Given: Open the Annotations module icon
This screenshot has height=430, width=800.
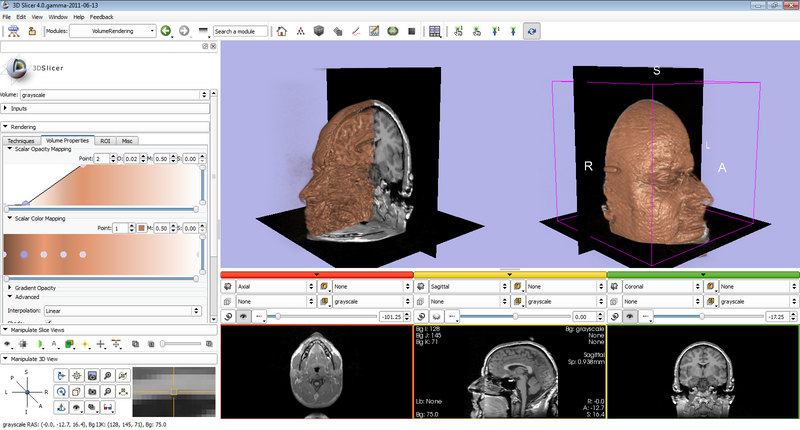Looking at the screenshot, I should [x=374, y=31].
